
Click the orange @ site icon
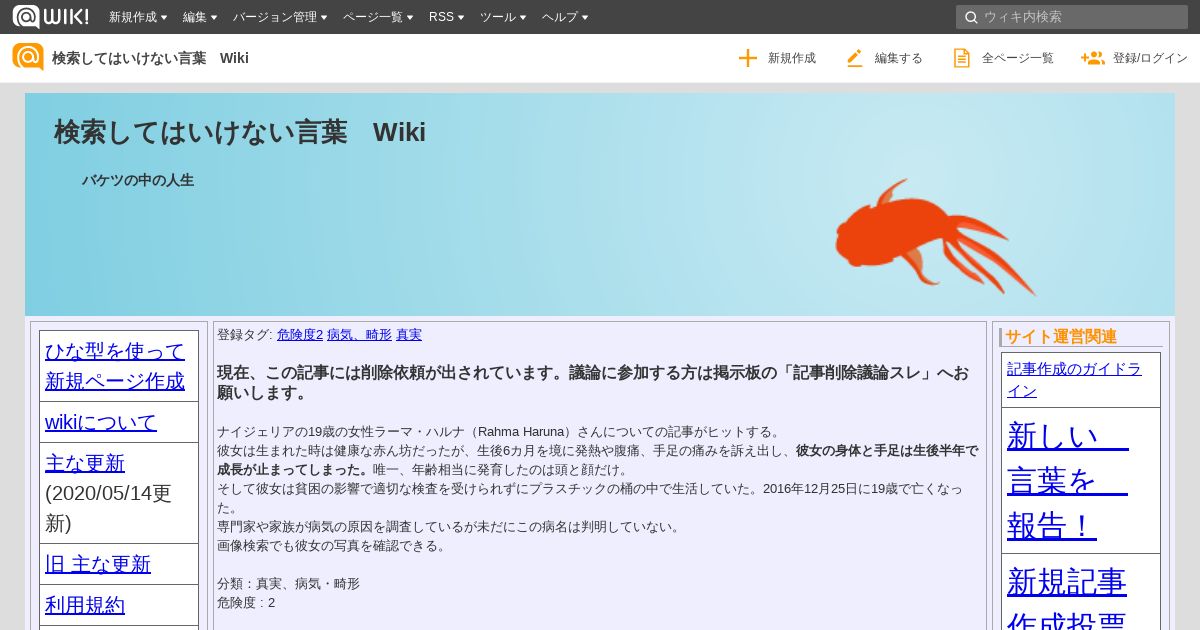[x=28, y=57]
